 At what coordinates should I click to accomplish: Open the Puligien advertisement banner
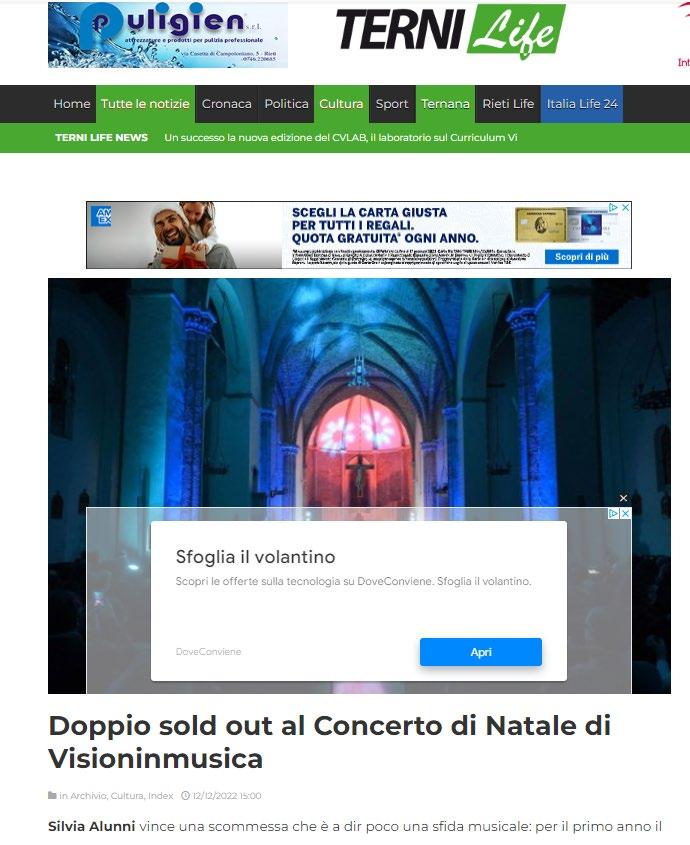[168, 35]
